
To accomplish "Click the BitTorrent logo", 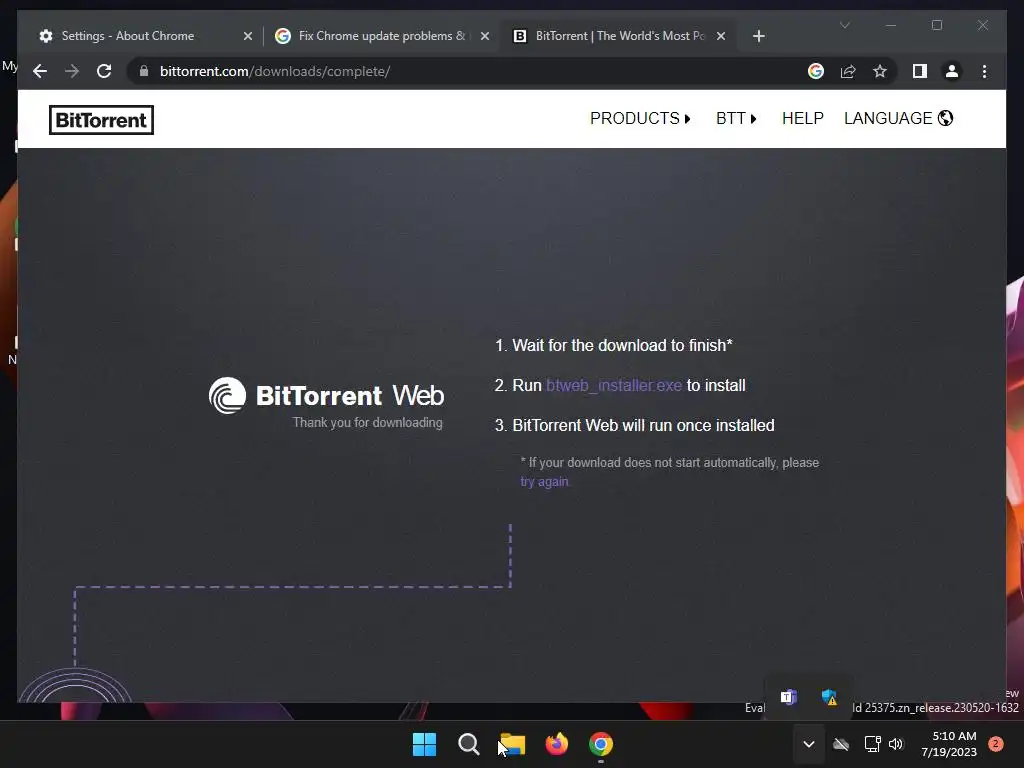I will 101,120.
